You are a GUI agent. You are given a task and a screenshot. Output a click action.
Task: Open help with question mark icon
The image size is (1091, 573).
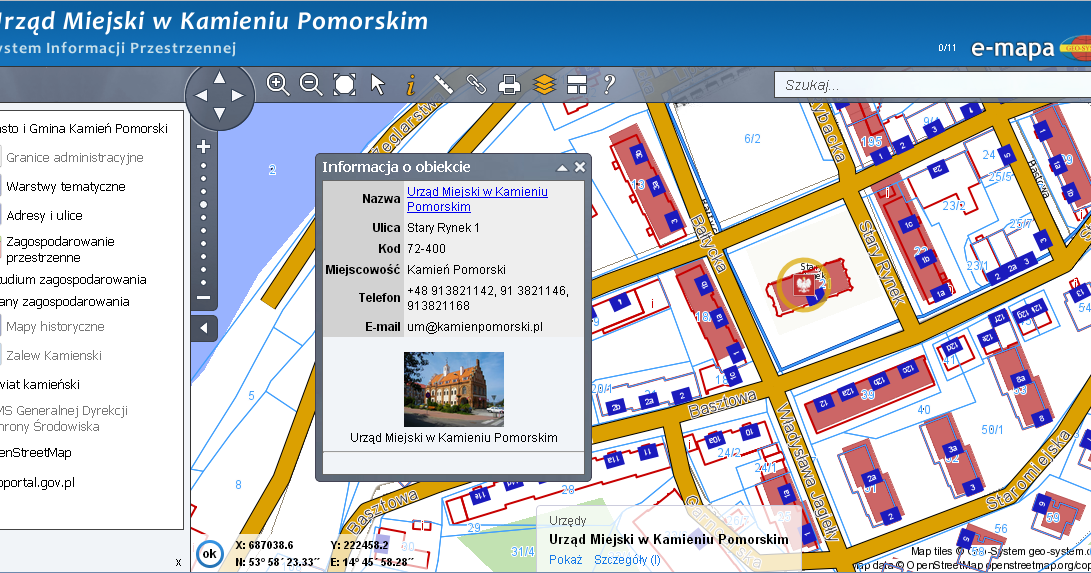click(609, 84)
